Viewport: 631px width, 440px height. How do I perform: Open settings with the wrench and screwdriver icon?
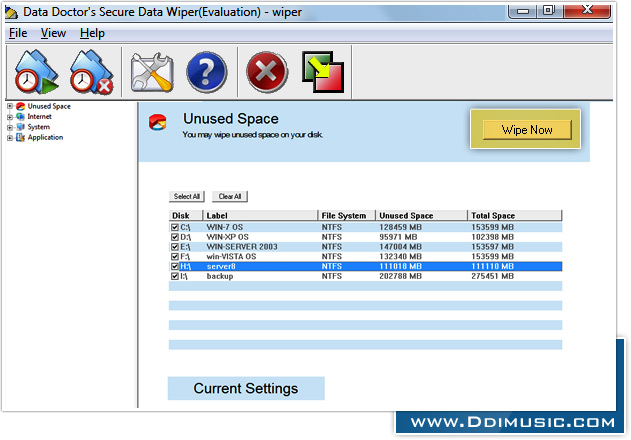click(x=152, y=71)
